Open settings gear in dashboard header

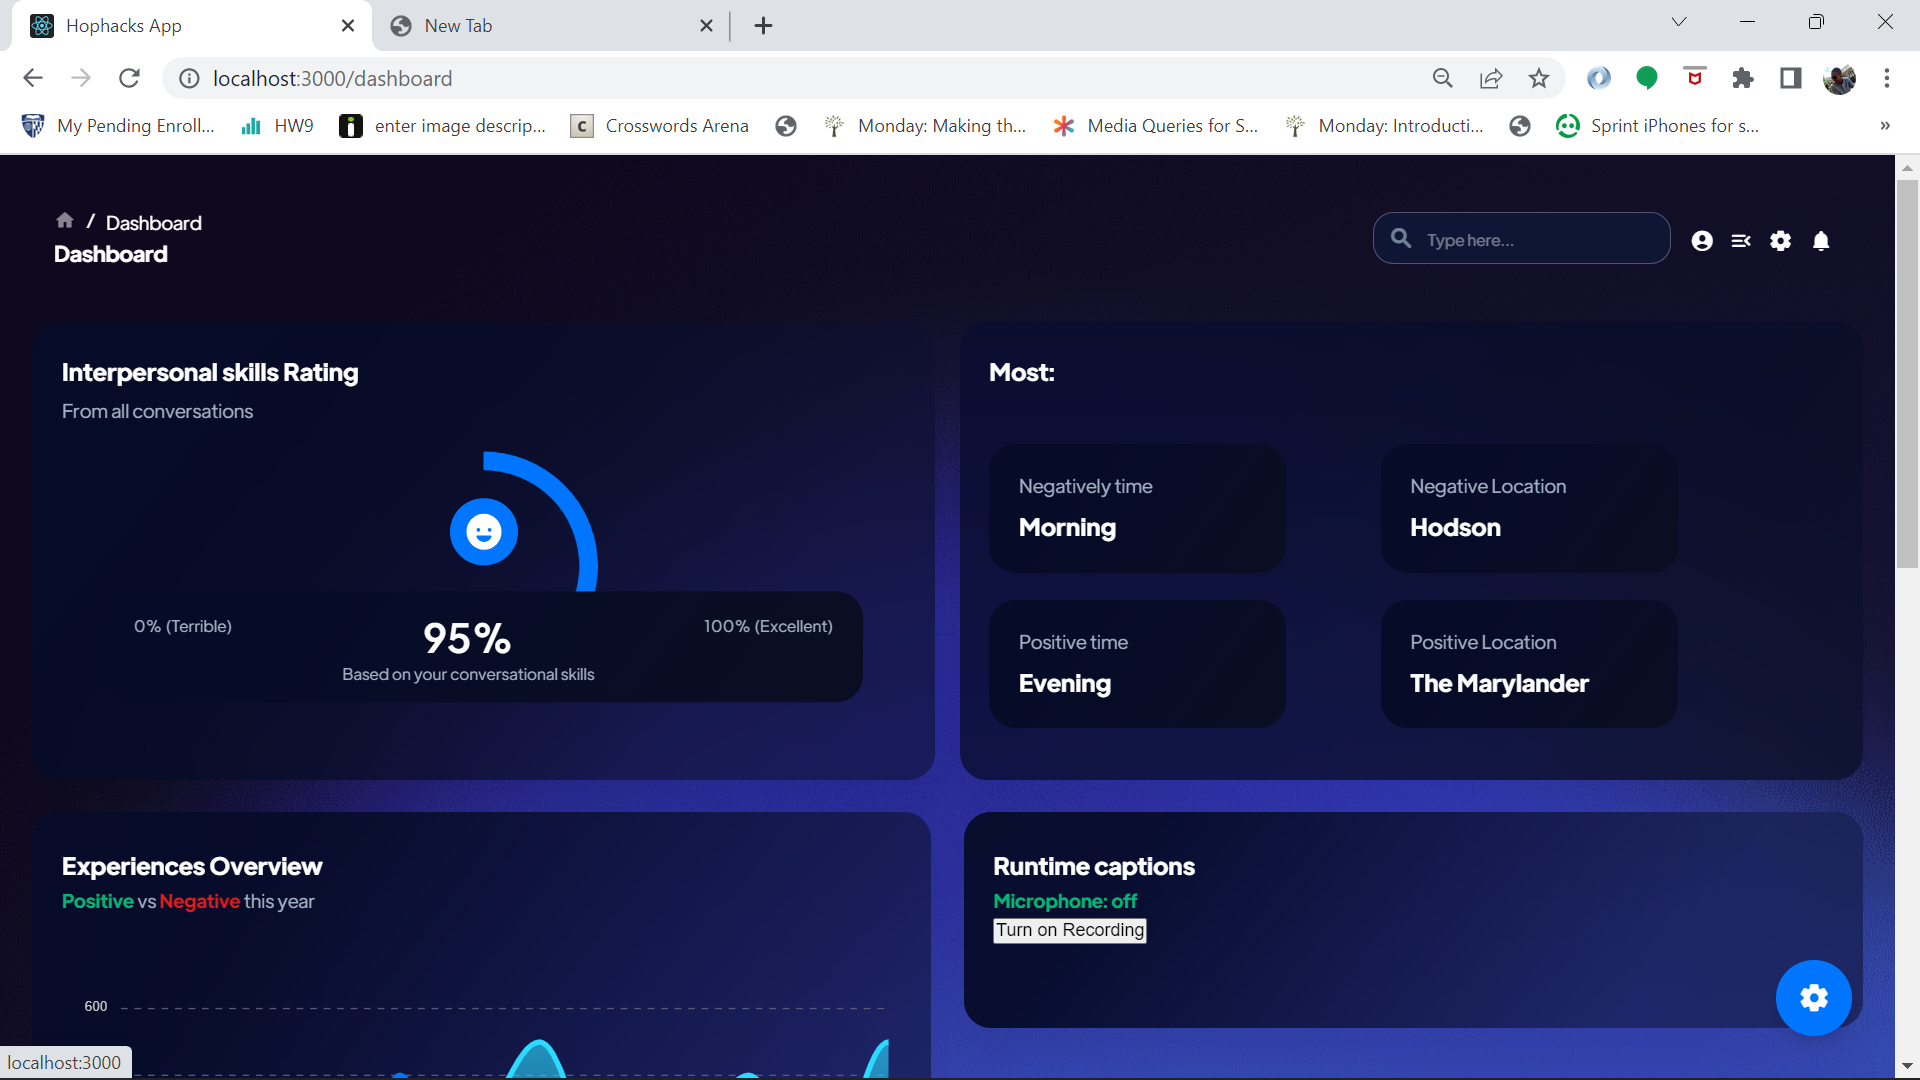coord(1781,241)
